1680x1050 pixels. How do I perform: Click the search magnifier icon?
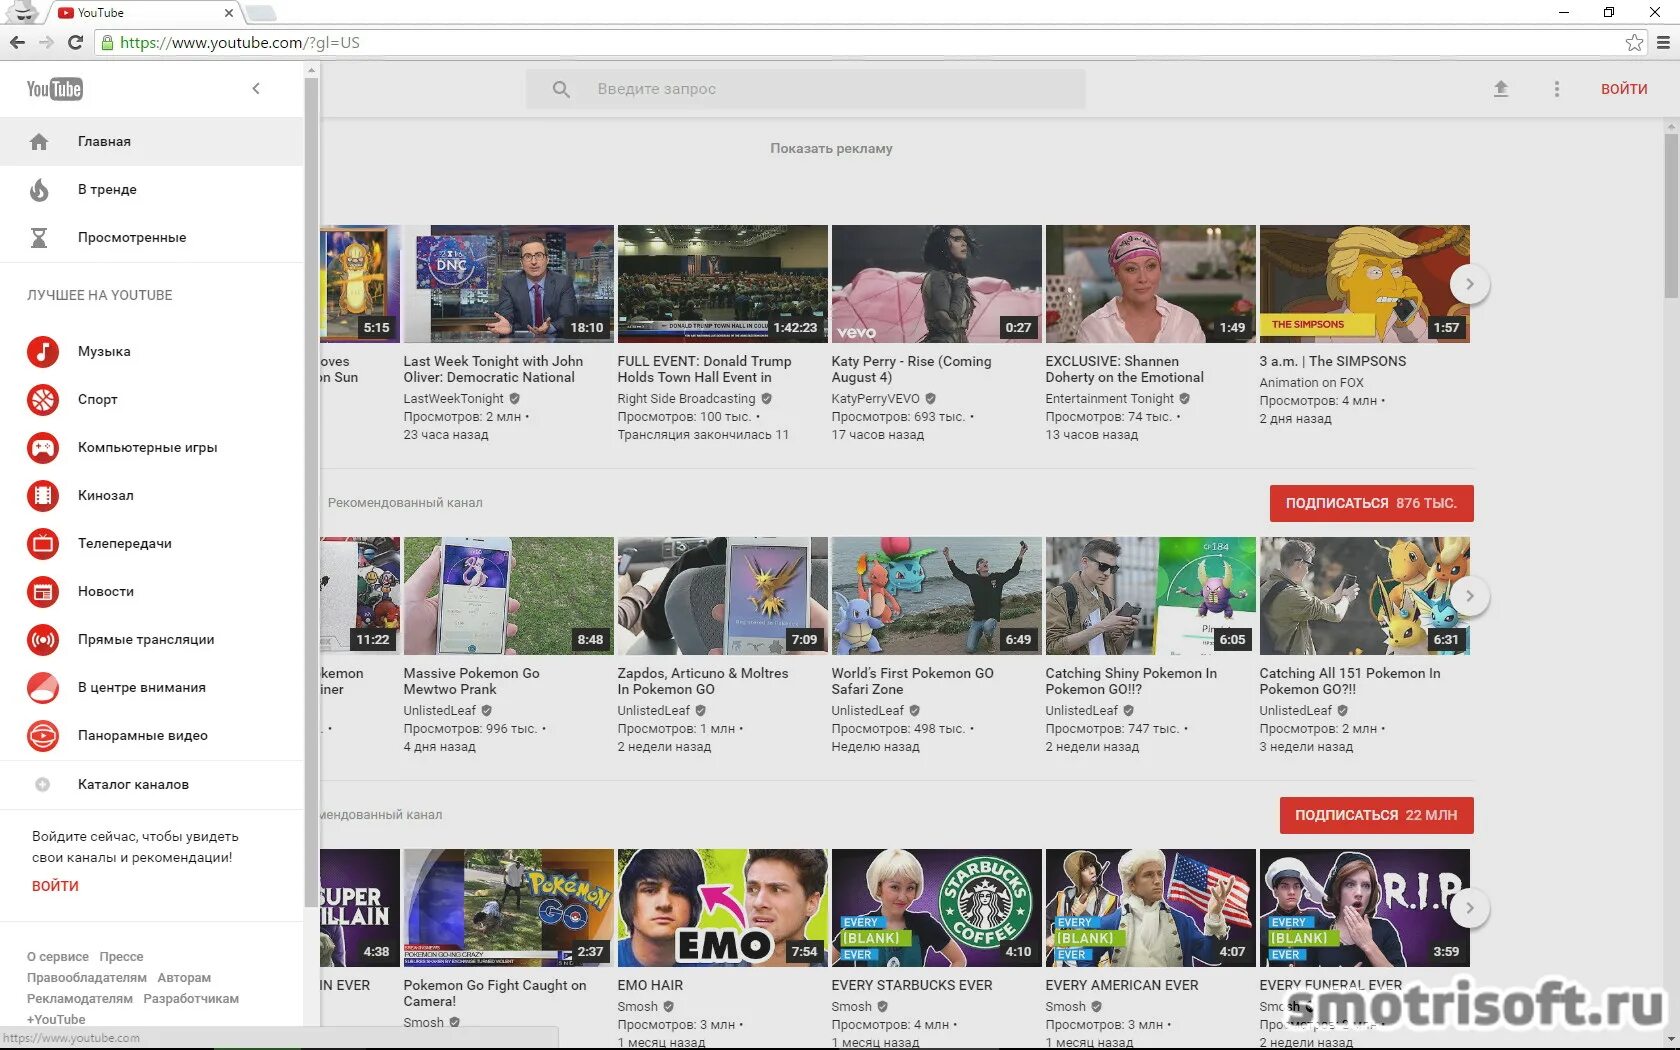point(561,89)
